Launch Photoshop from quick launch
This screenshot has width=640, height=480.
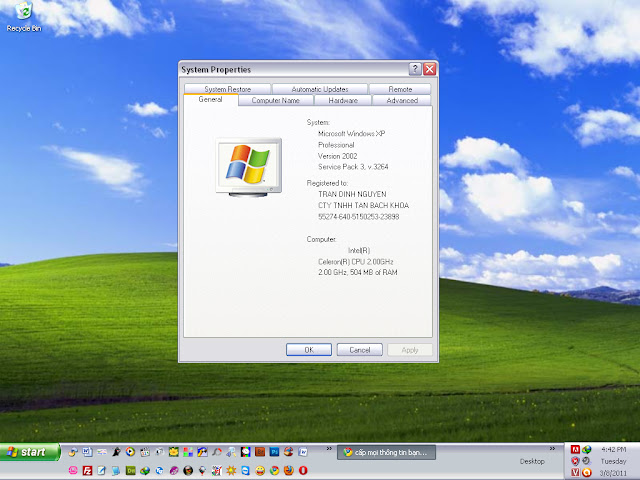[274, 451]
